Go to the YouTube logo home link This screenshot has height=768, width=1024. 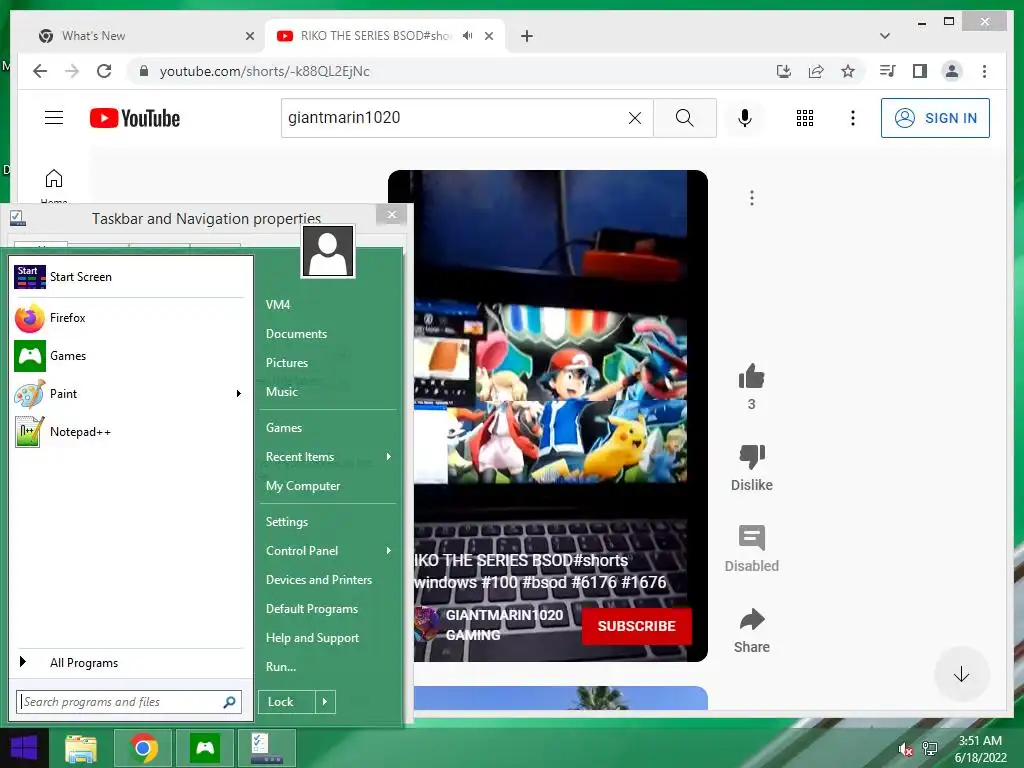135,118
